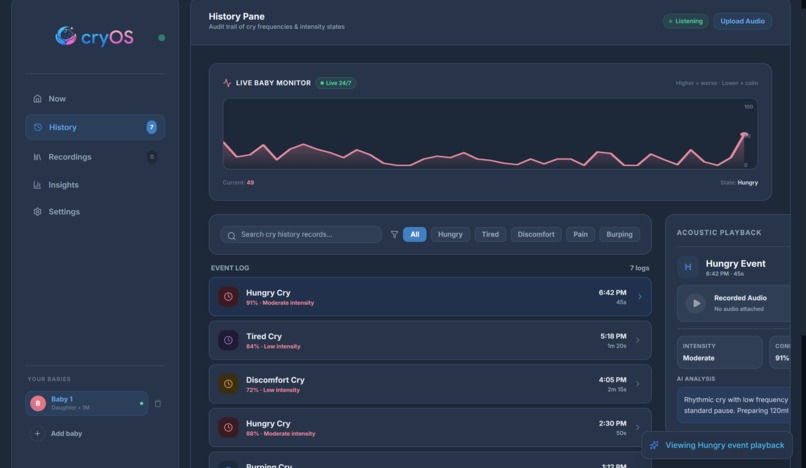806x468 pixels.
Task: Click the purple clock icon on Tired Cry
Action: [228, 340]
